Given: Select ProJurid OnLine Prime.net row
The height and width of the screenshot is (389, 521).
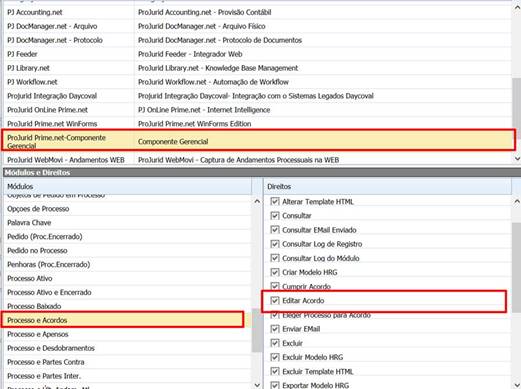Looking at the screenshot, I should (257, 110).
